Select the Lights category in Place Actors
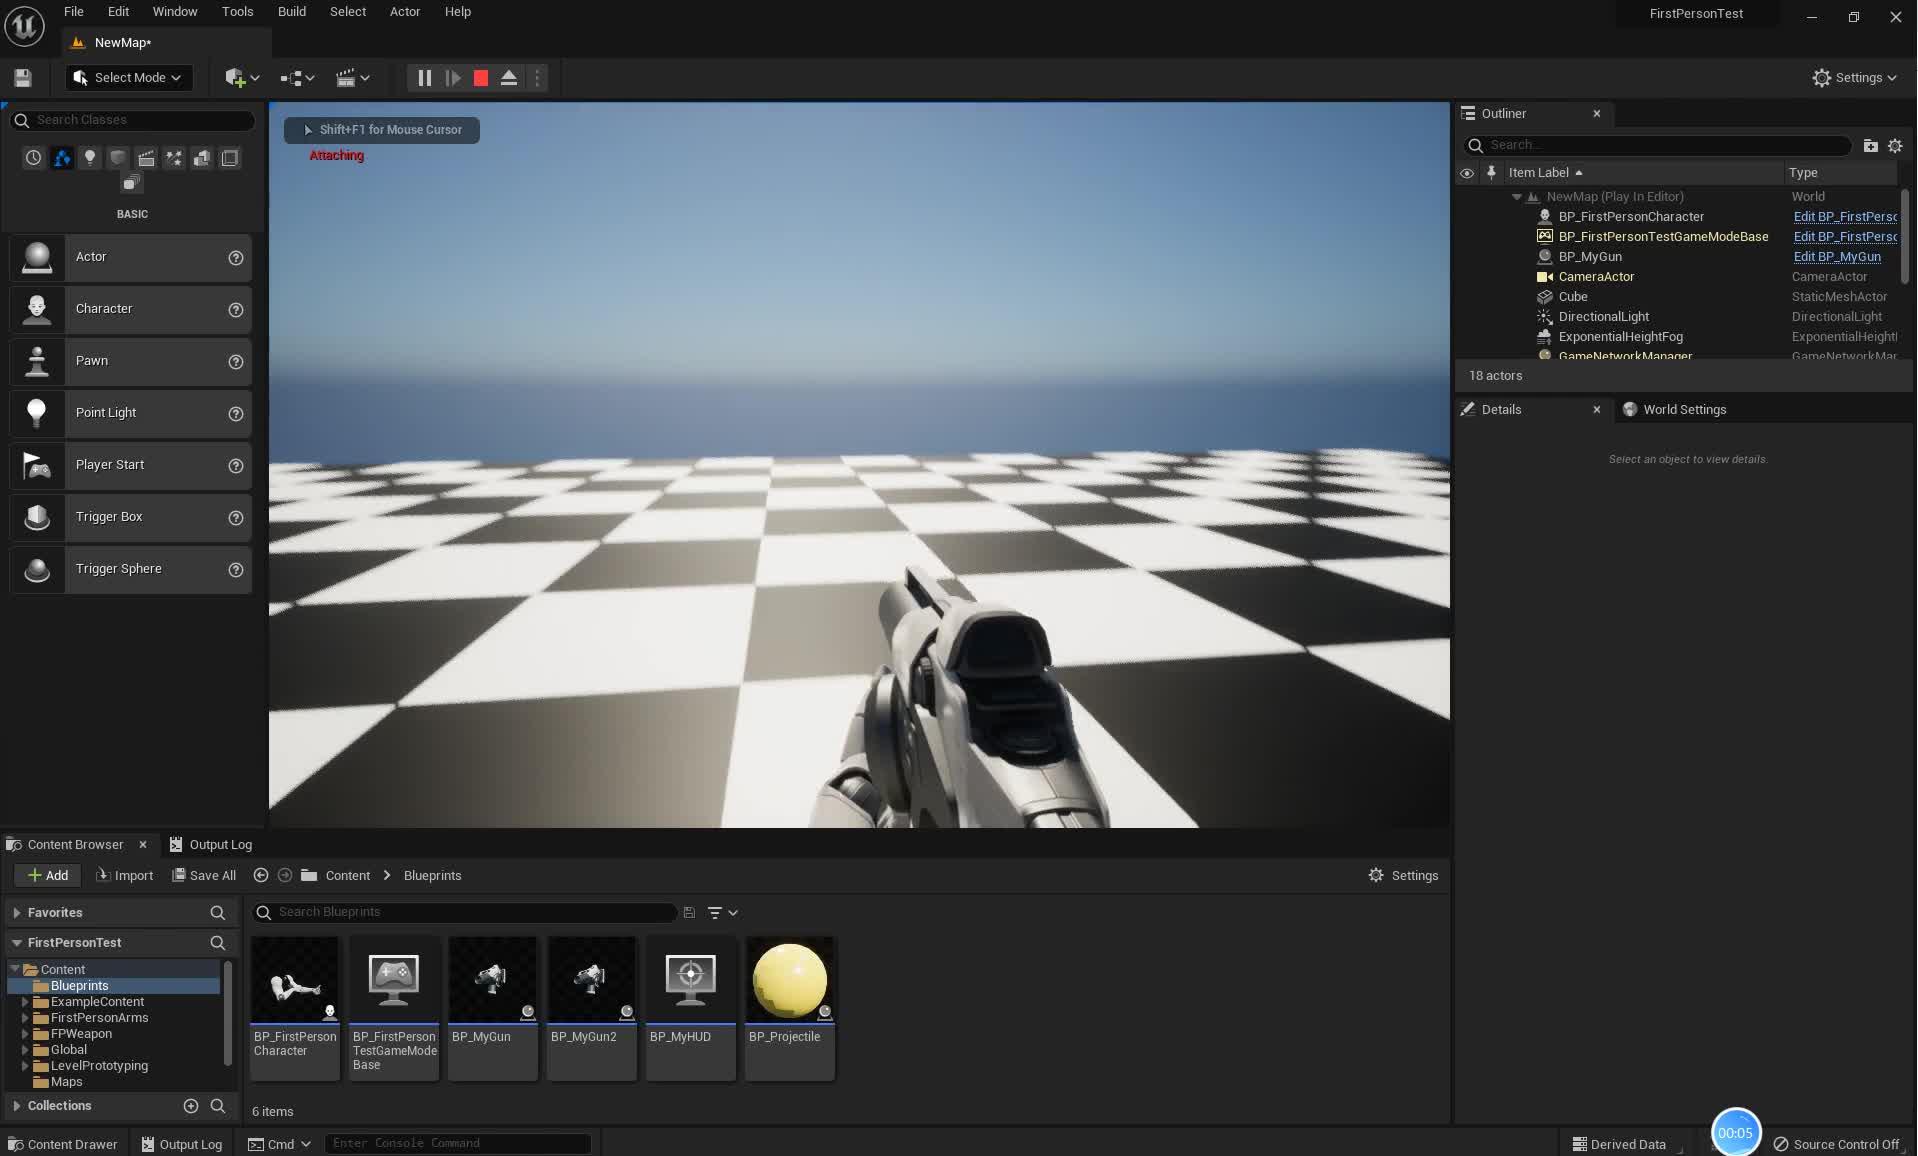The height and width of the screenshot is (1156, 1918). tap(89, 157)
